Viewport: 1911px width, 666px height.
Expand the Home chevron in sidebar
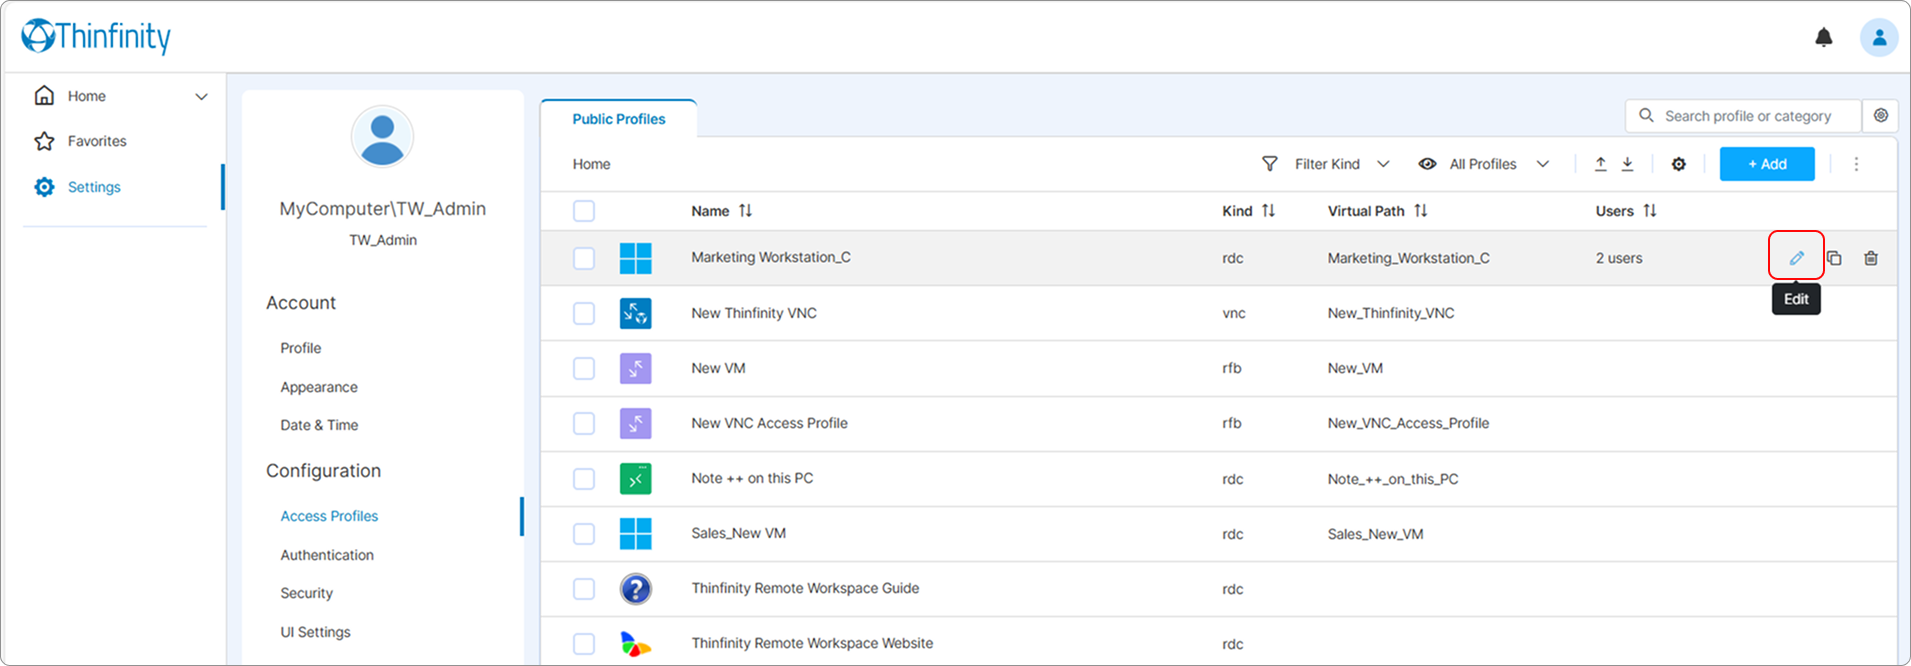click(201, 97)
